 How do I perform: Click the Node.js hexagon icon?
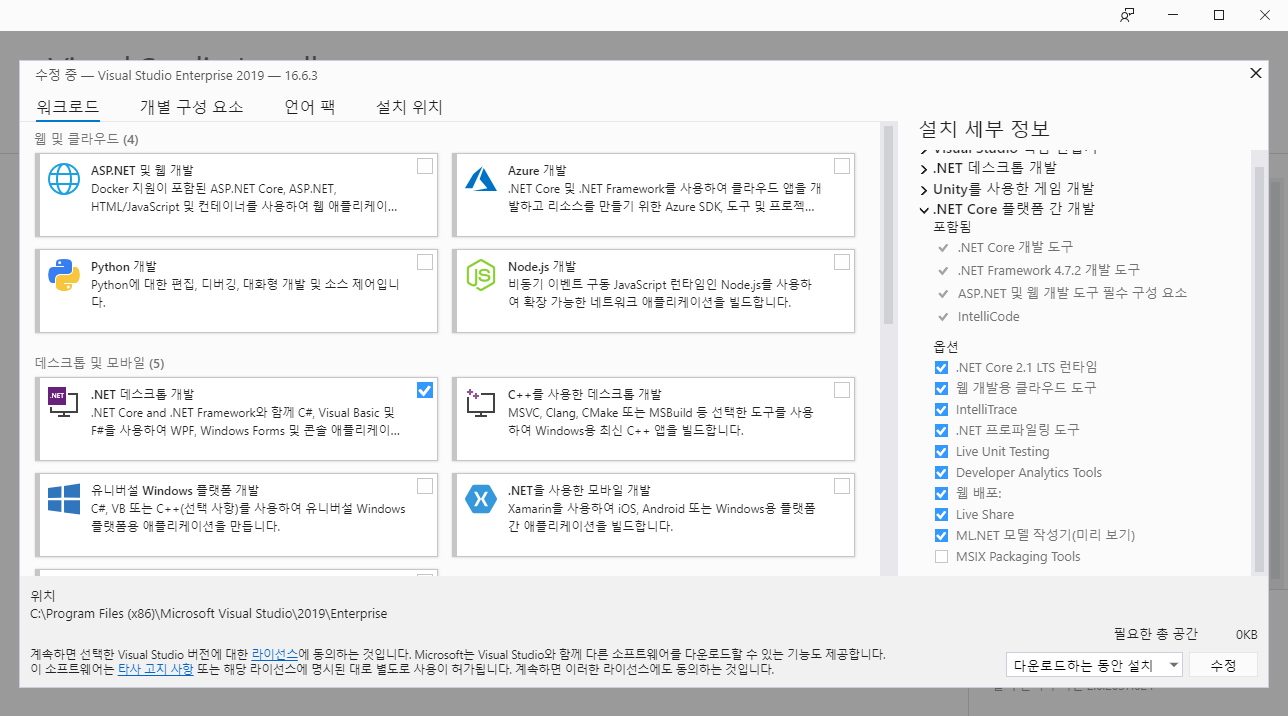(481, 275)
